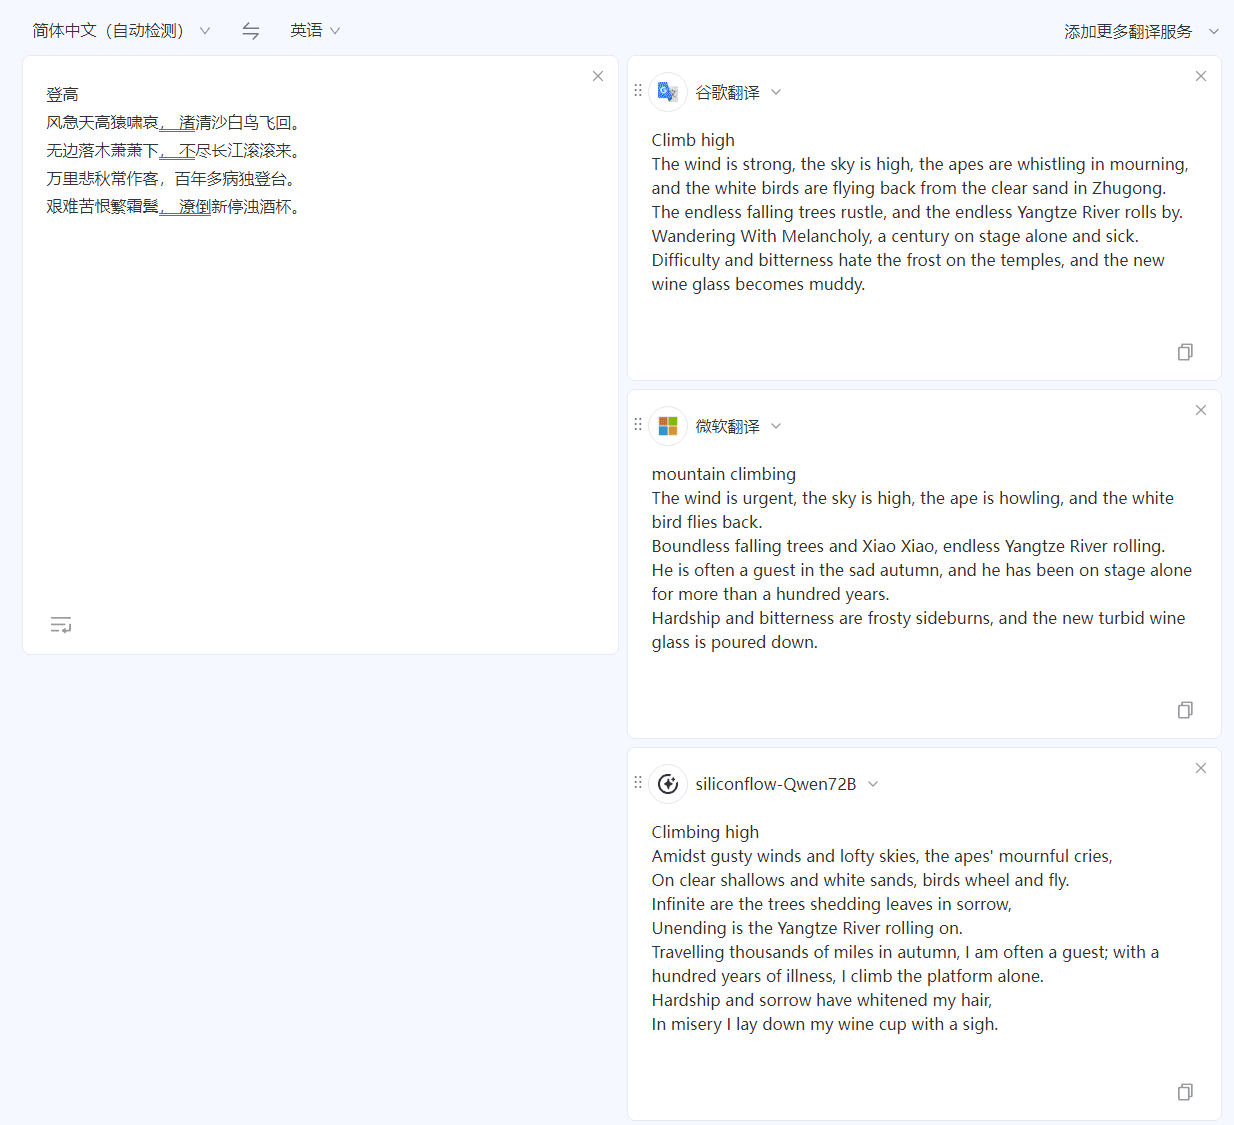Expand the 微软翻译 service dropdown
The width and height of the screenshot is (1234, 1125).
(x=776, y=426)
